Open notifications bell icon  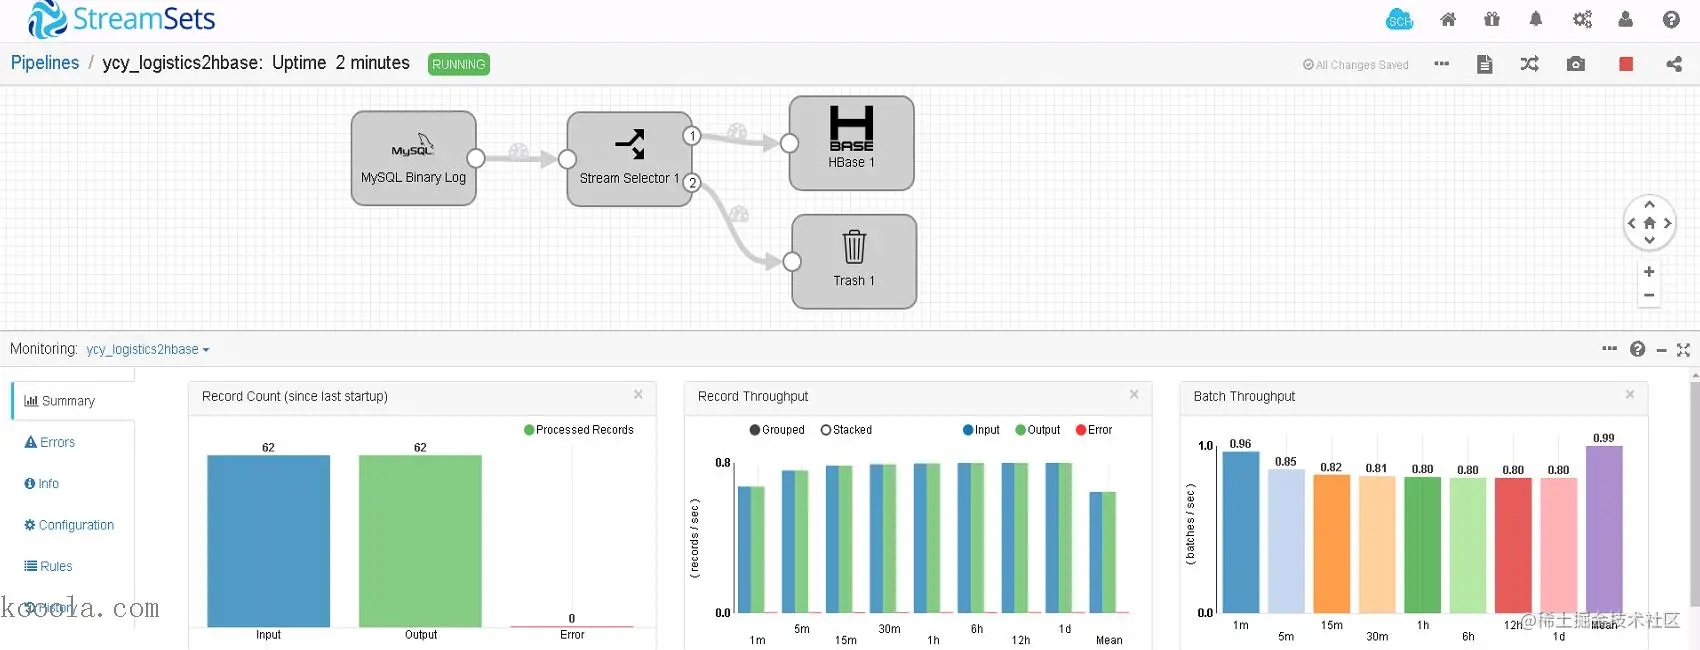1536,19
